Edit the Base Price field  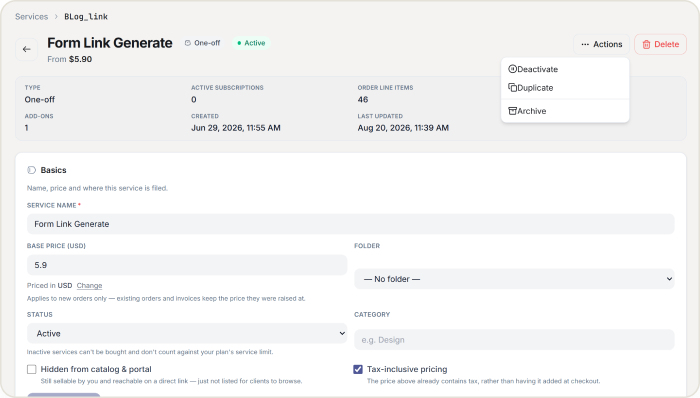pos(187,265)
